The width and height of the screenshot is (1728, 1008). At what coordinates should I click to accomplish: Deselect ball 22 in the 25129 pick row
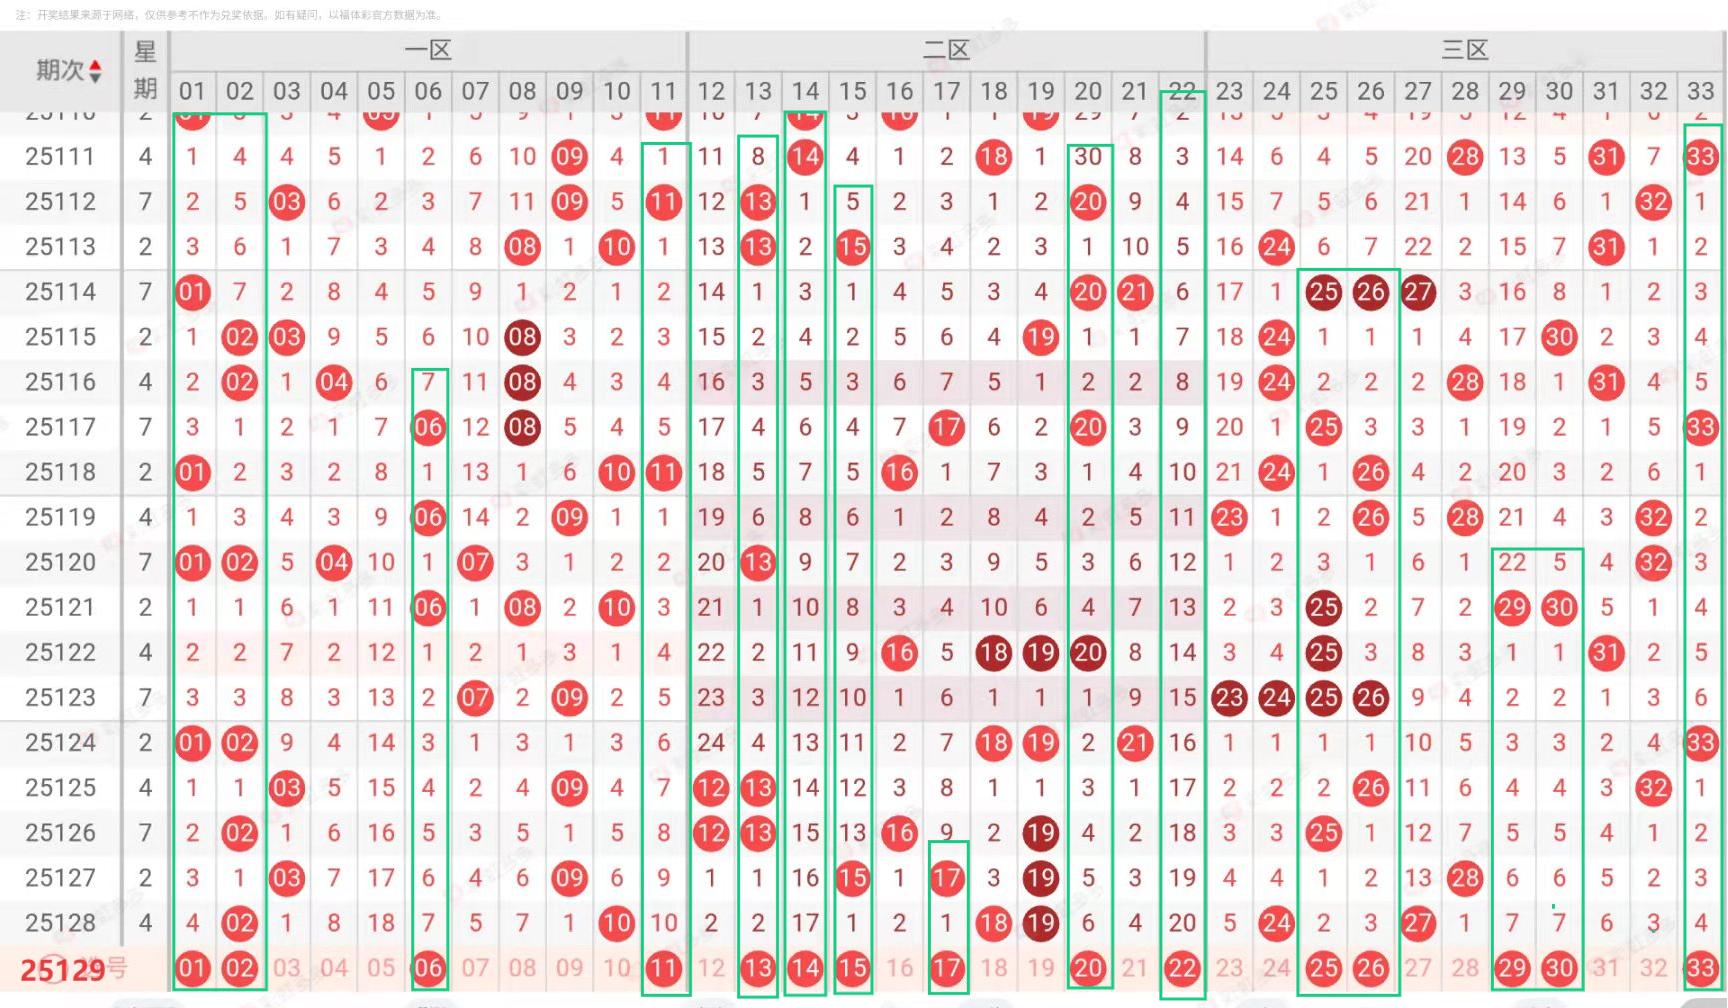pos(1182,968)
